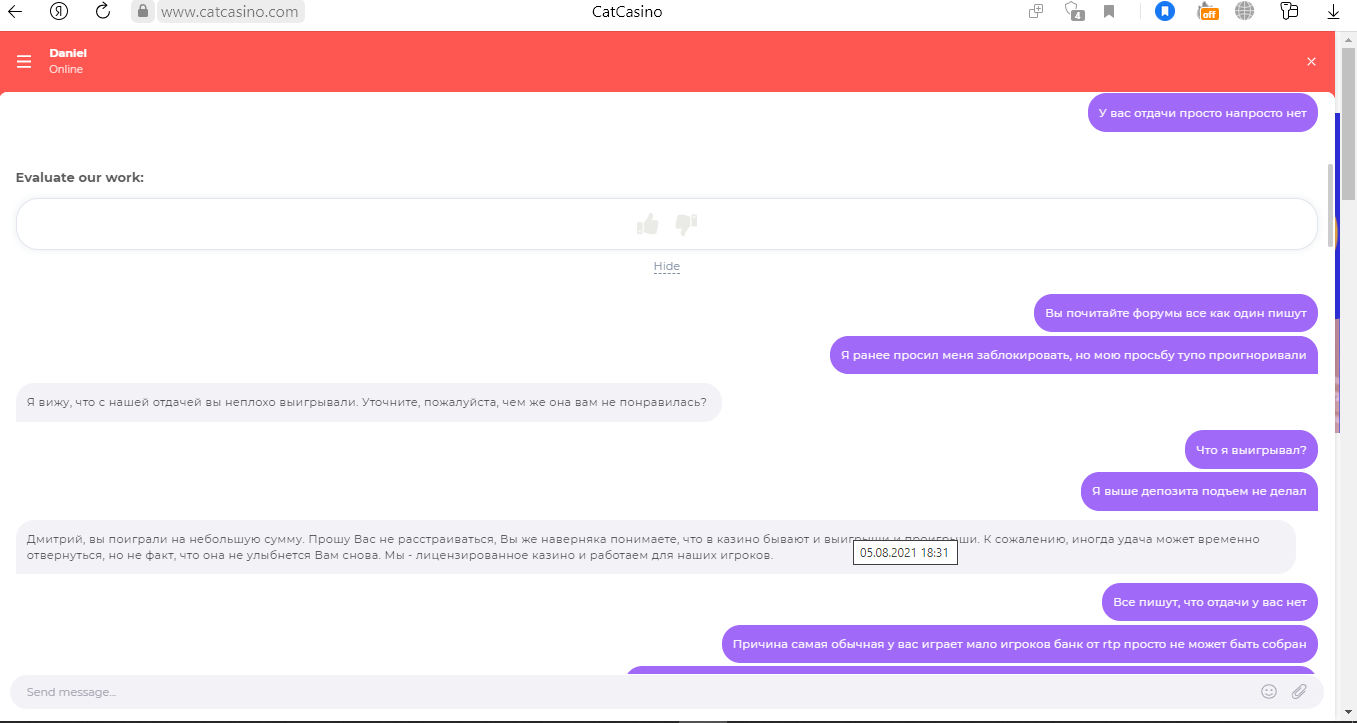Click the lock icon for site security info
The width and height of the screenshot is (1357, 723).
[x=143, y=12]
